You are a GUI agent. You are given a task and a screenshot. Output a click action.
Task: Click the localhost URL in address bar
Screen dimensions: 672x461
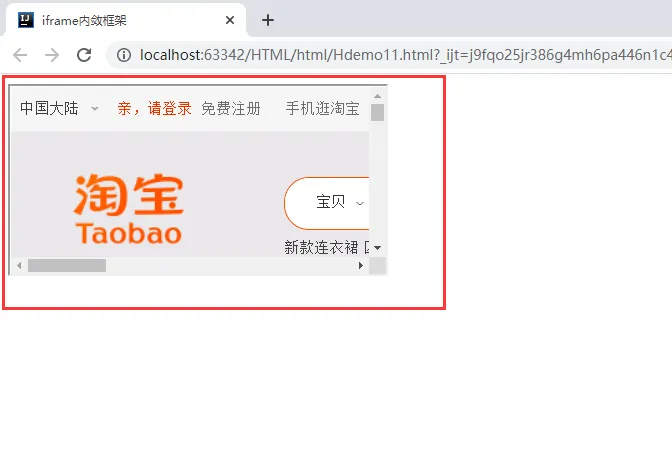pyautogui.click(x=405, y=55)
